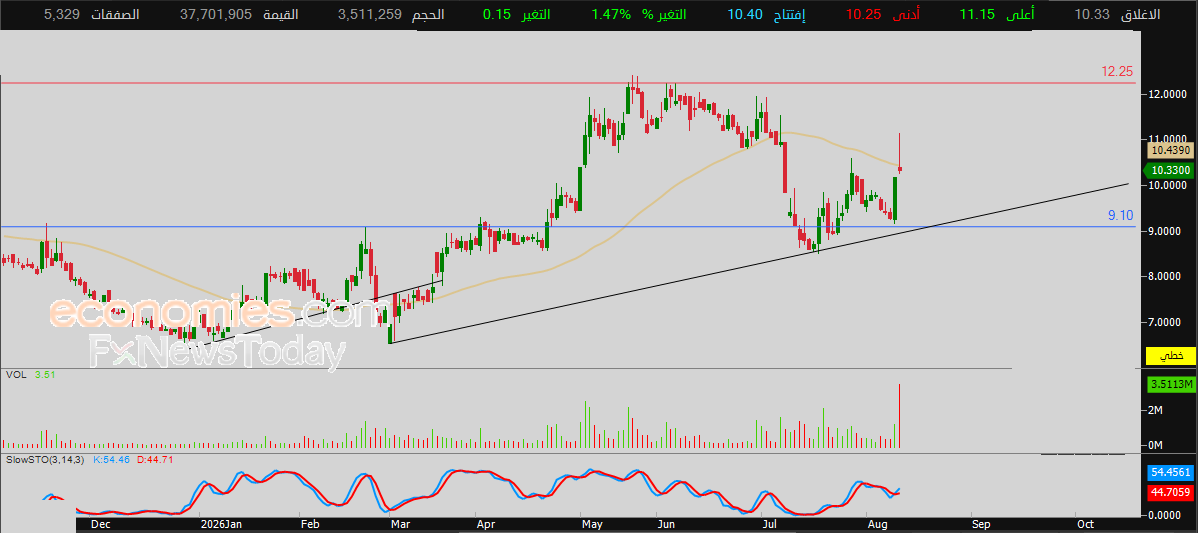Click the Oct marker on the time axis
Screen dimensions: 1198x533
click(1084, 525)
